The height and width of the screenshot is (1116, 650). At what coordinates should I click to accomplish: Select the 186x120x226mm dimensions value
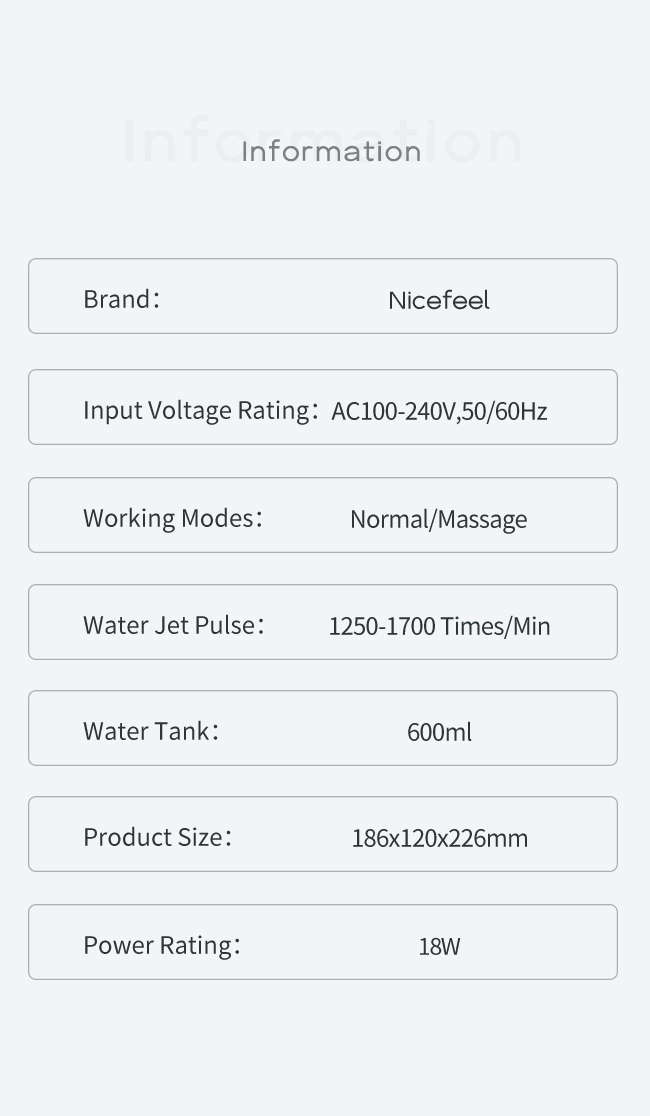point(439,838)
